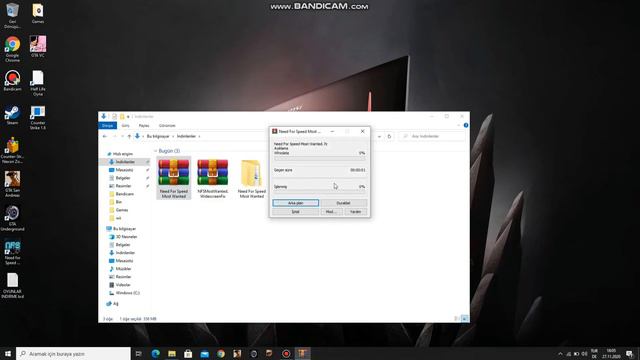Open the Bandicam desktop shortcut
Image resolution: width=640 pixels, height=360 pixels.
(13, 80)
